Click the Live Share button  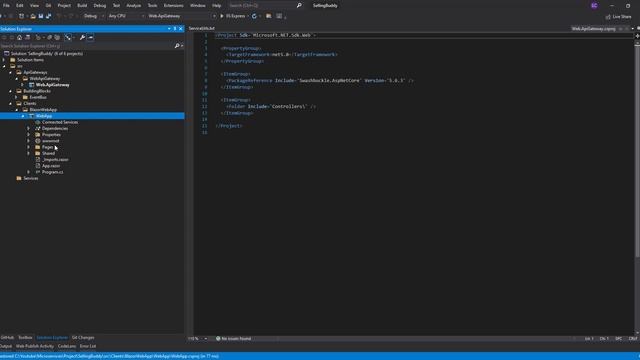pyautogui.click(x=619, y=16)
